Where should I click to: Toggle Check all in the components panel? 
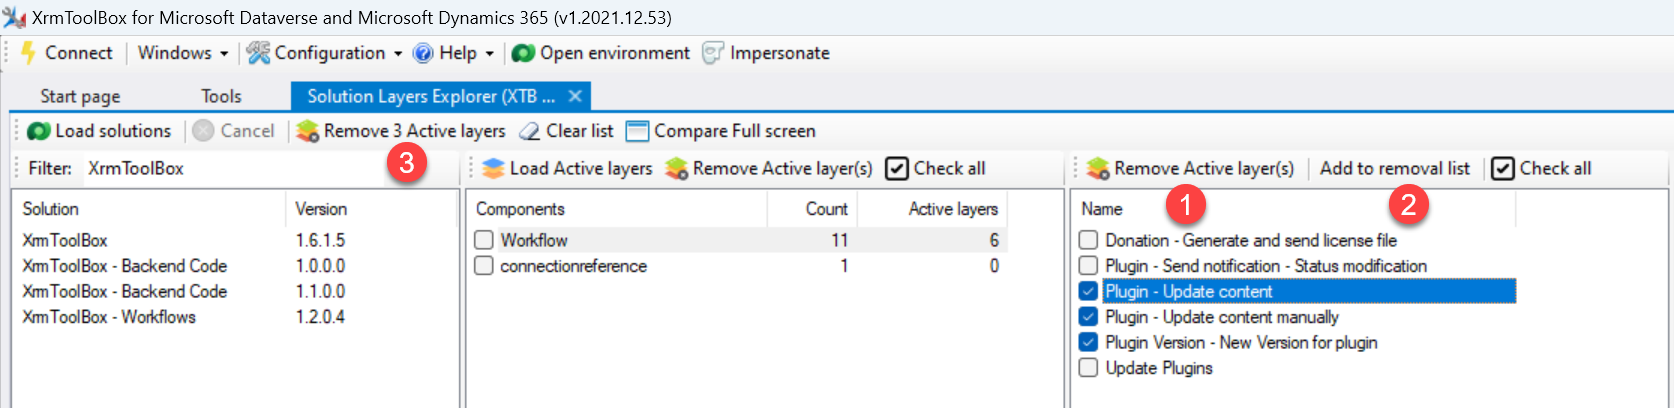[x=936, y=168]
